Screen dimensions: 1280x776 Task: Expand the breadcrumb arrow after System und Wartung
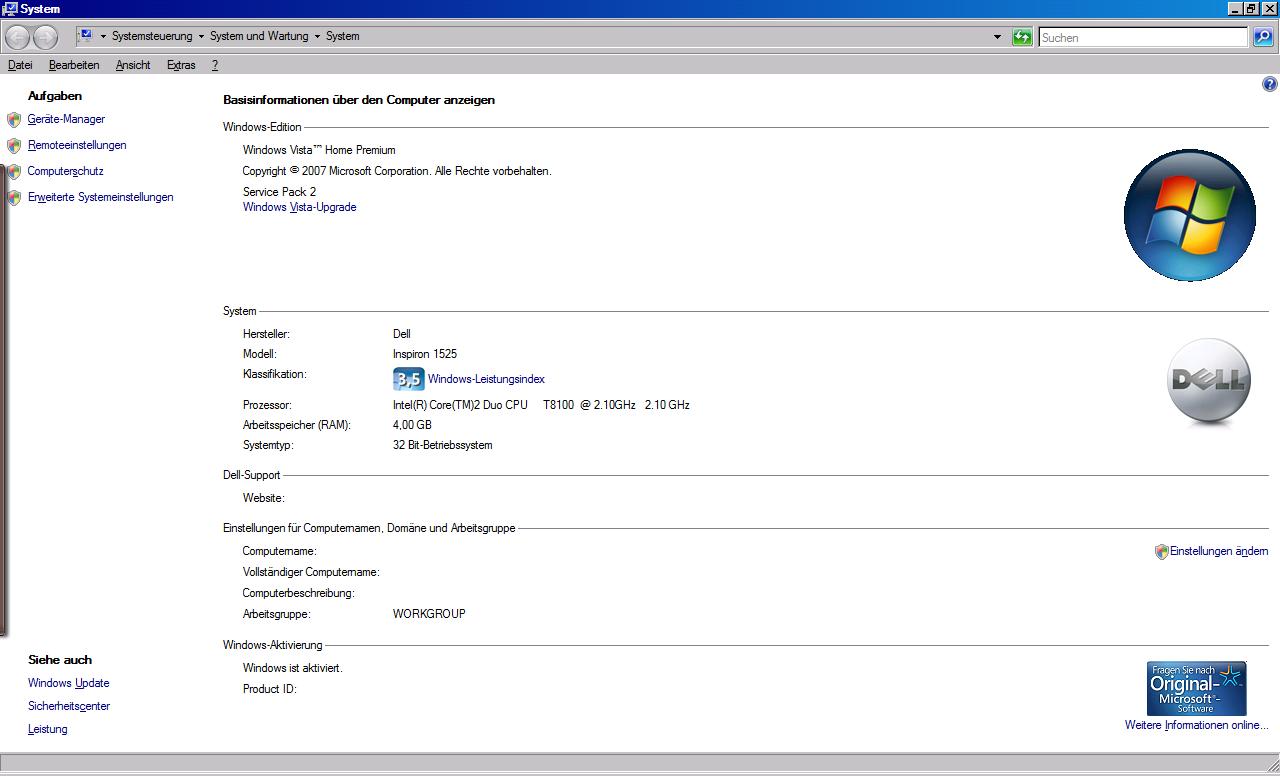[x=317, y=36]
